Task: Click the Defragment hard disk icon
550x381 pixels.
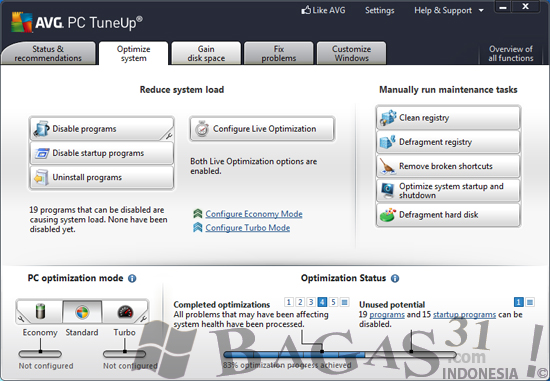Action: (x=388, y=215)
